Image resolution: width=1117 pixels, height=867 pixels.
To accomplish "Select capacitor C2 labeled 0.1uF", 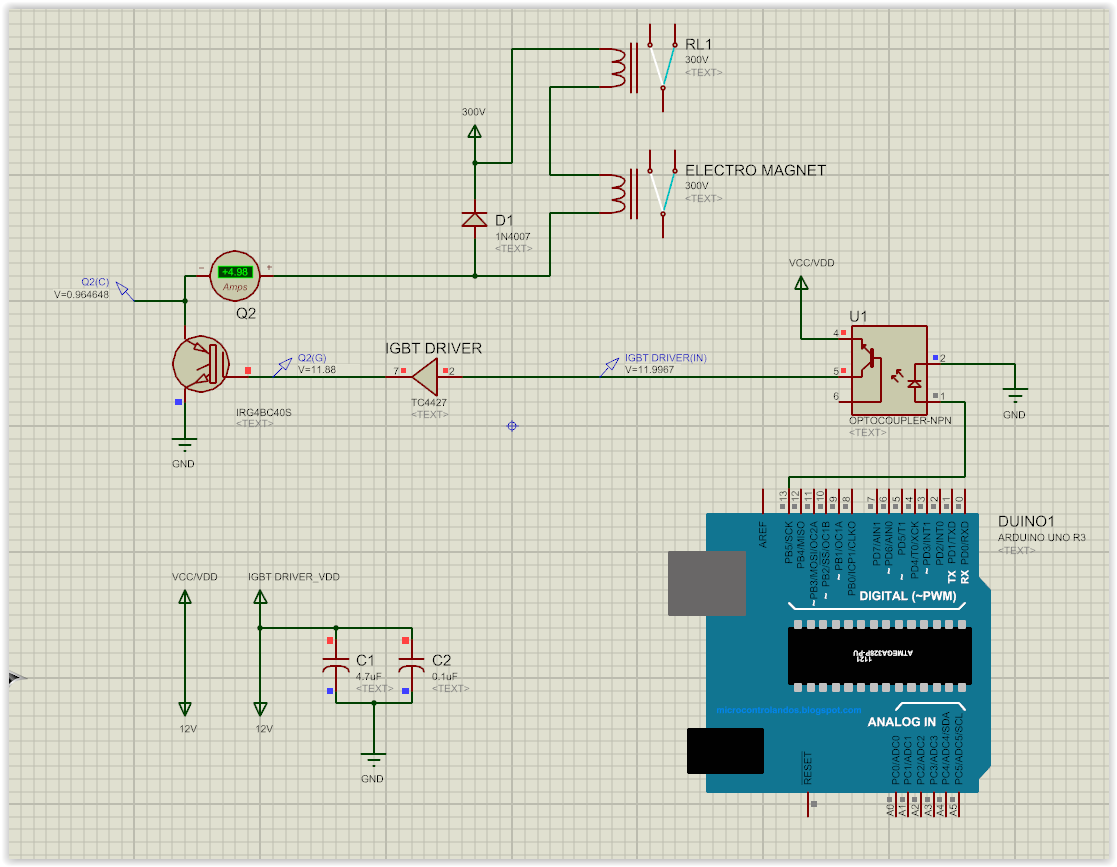I will pos(412,664).
